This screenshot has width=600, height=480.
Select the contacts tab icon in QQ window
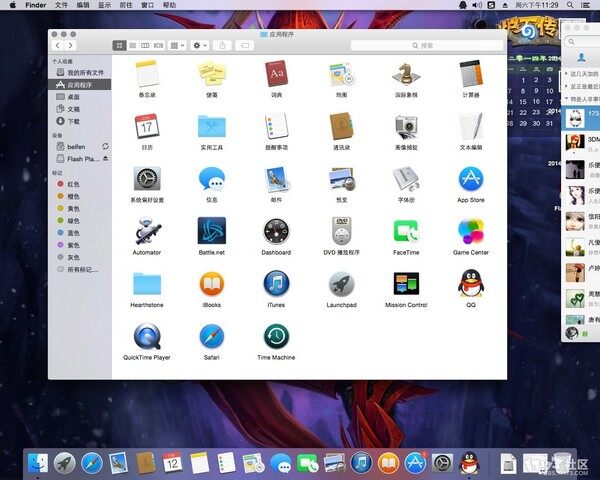[581, 57]
